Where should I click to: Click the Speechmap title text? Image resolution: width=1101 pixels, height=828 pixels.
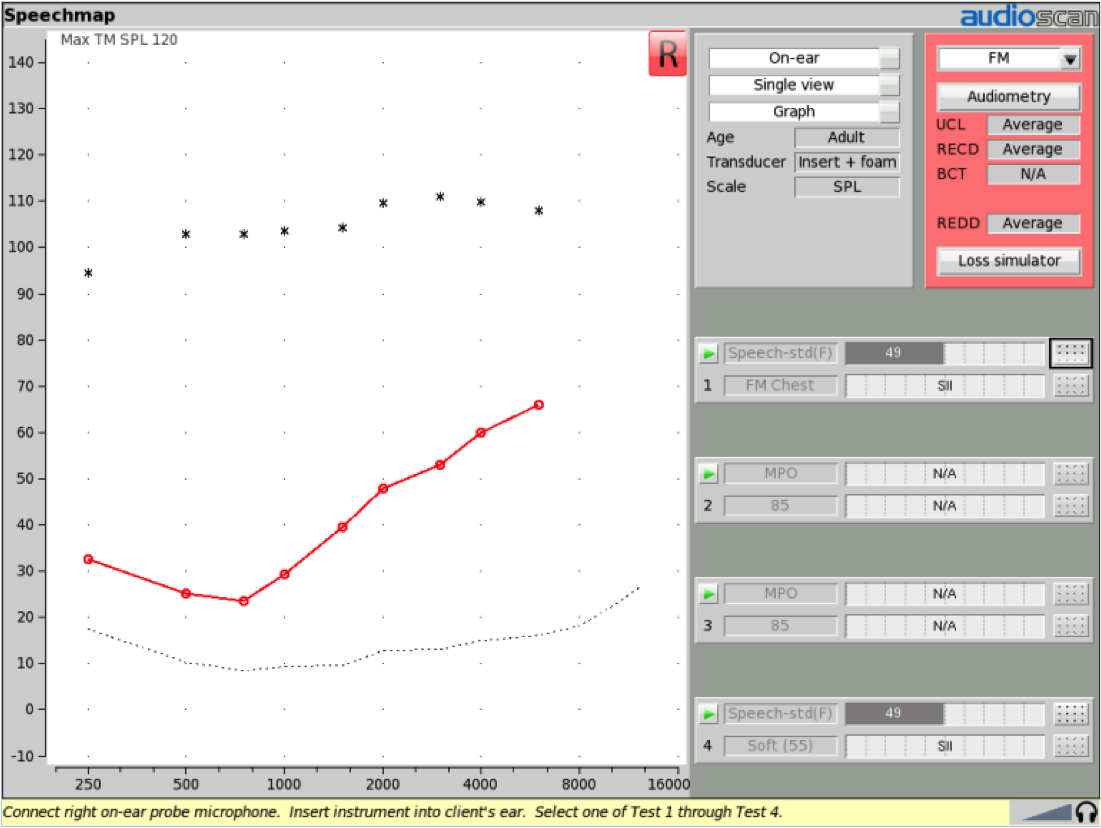tap(60, 15)
